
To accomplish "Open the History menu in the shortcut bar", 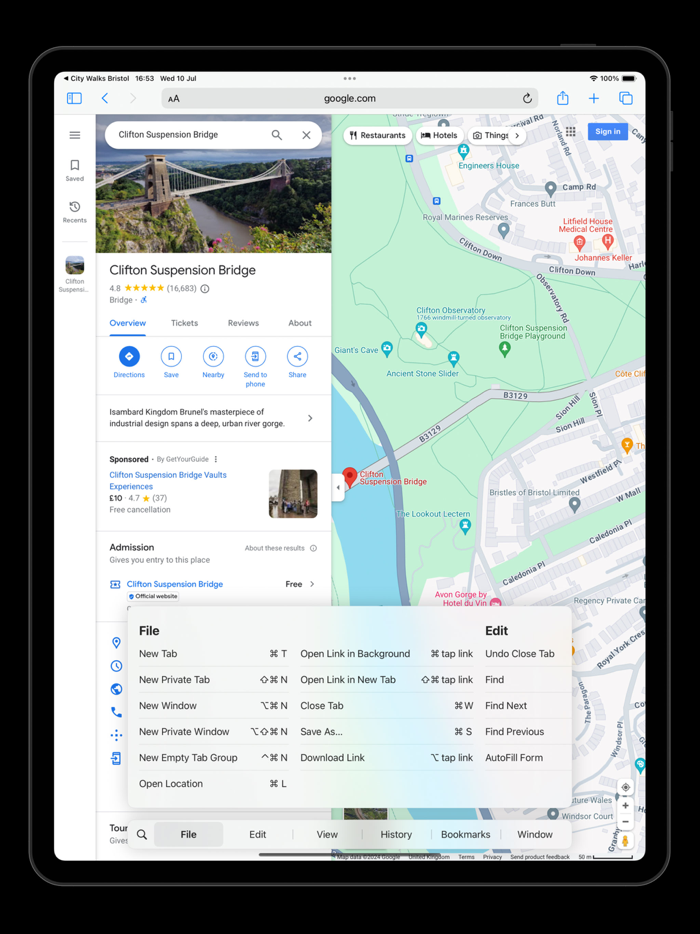I will [x=396, y=835].
